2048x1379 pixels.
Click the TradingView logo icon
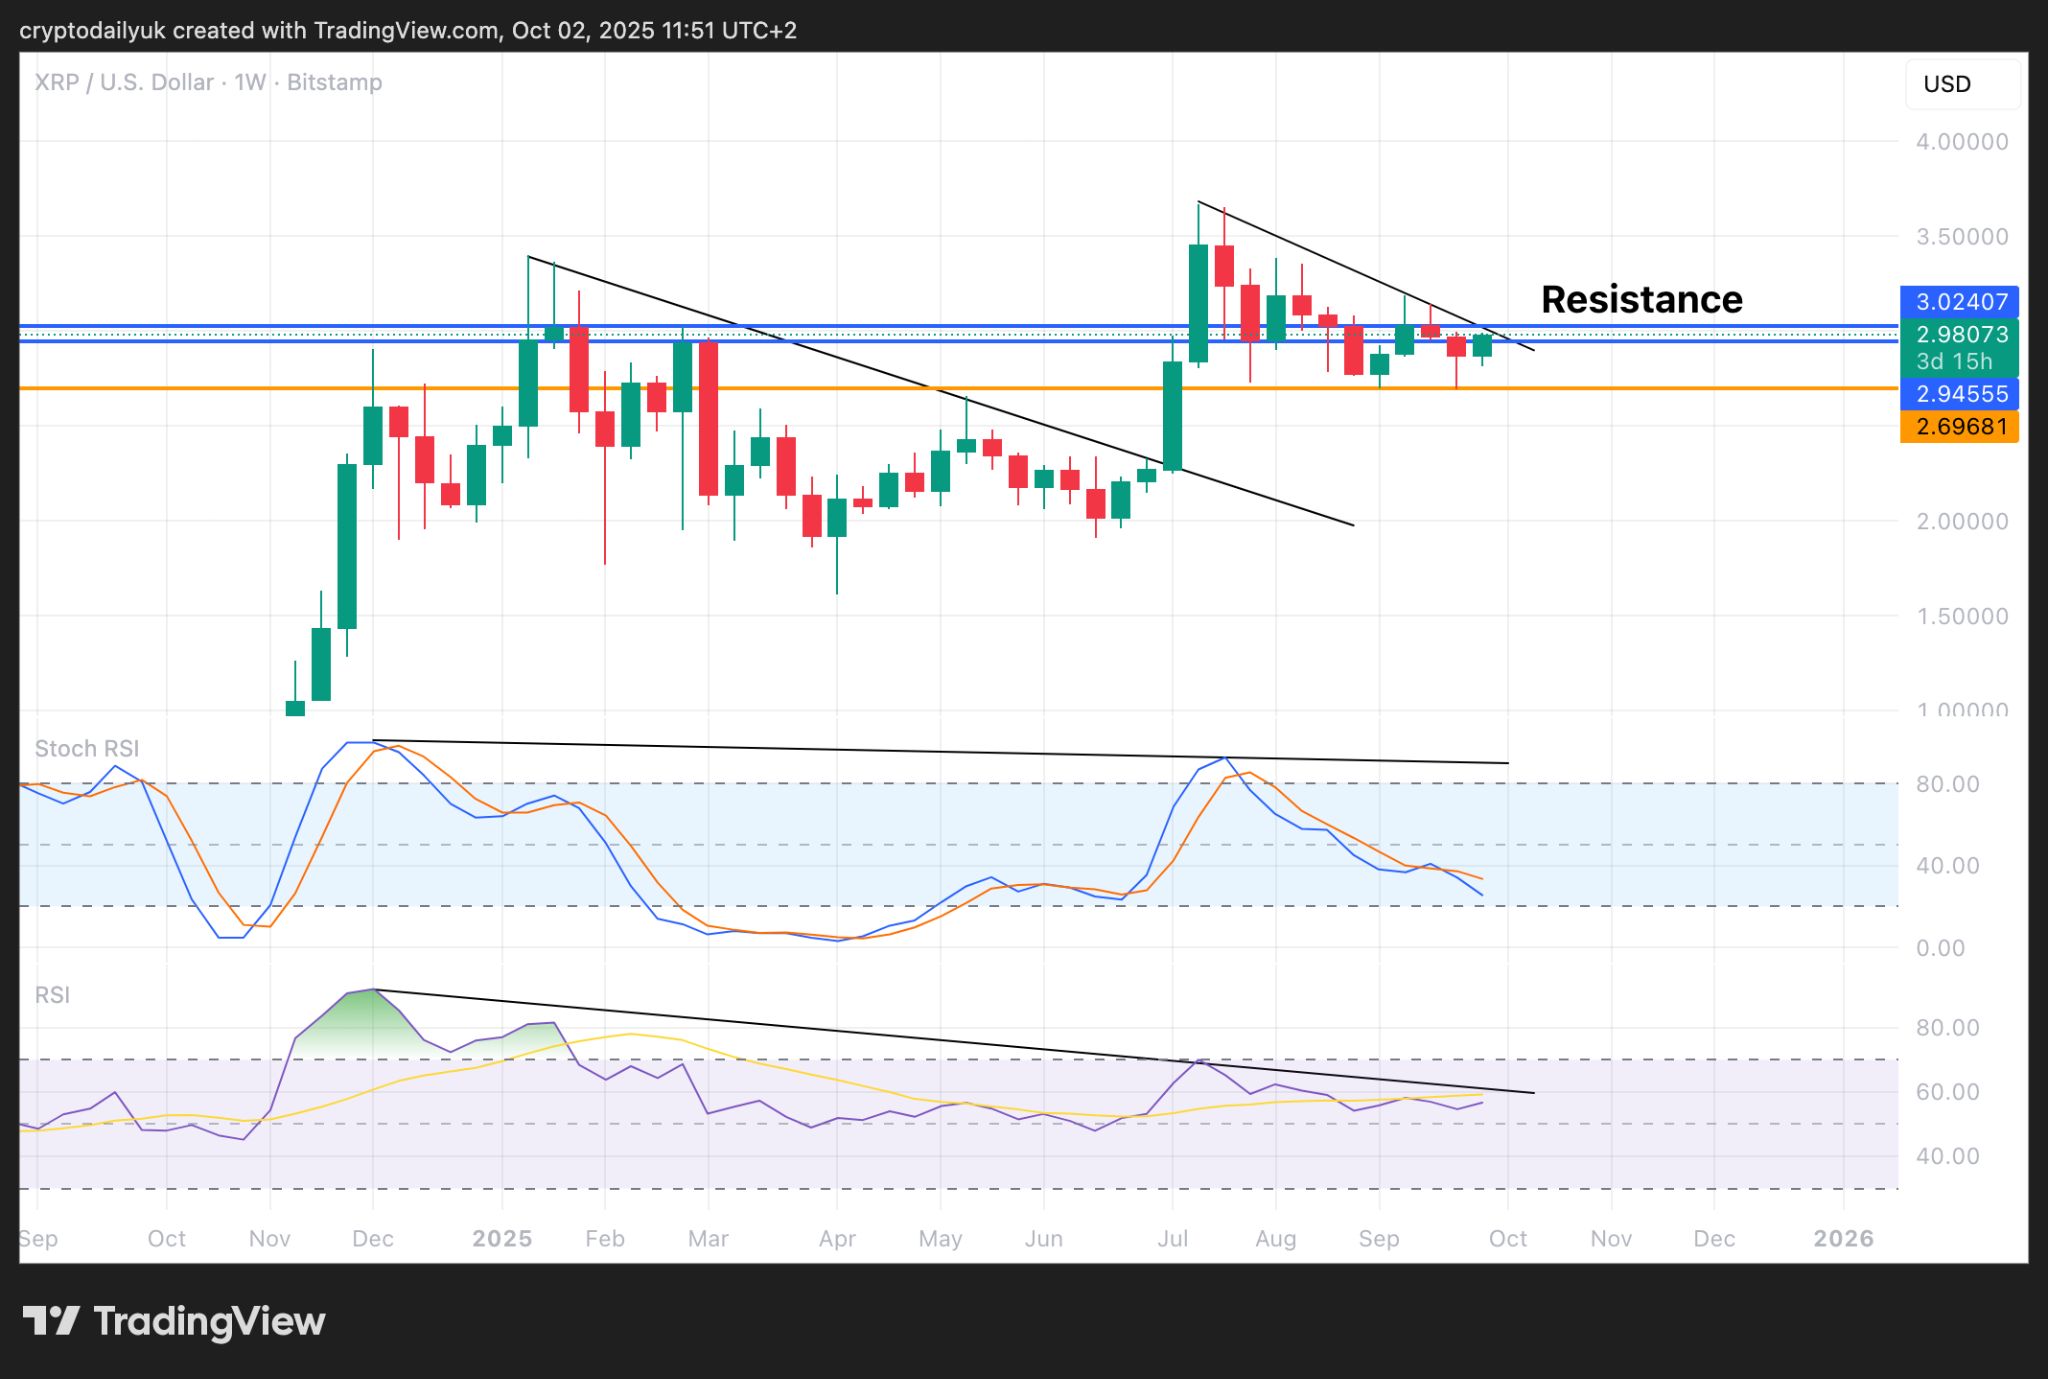(51, 1321)
